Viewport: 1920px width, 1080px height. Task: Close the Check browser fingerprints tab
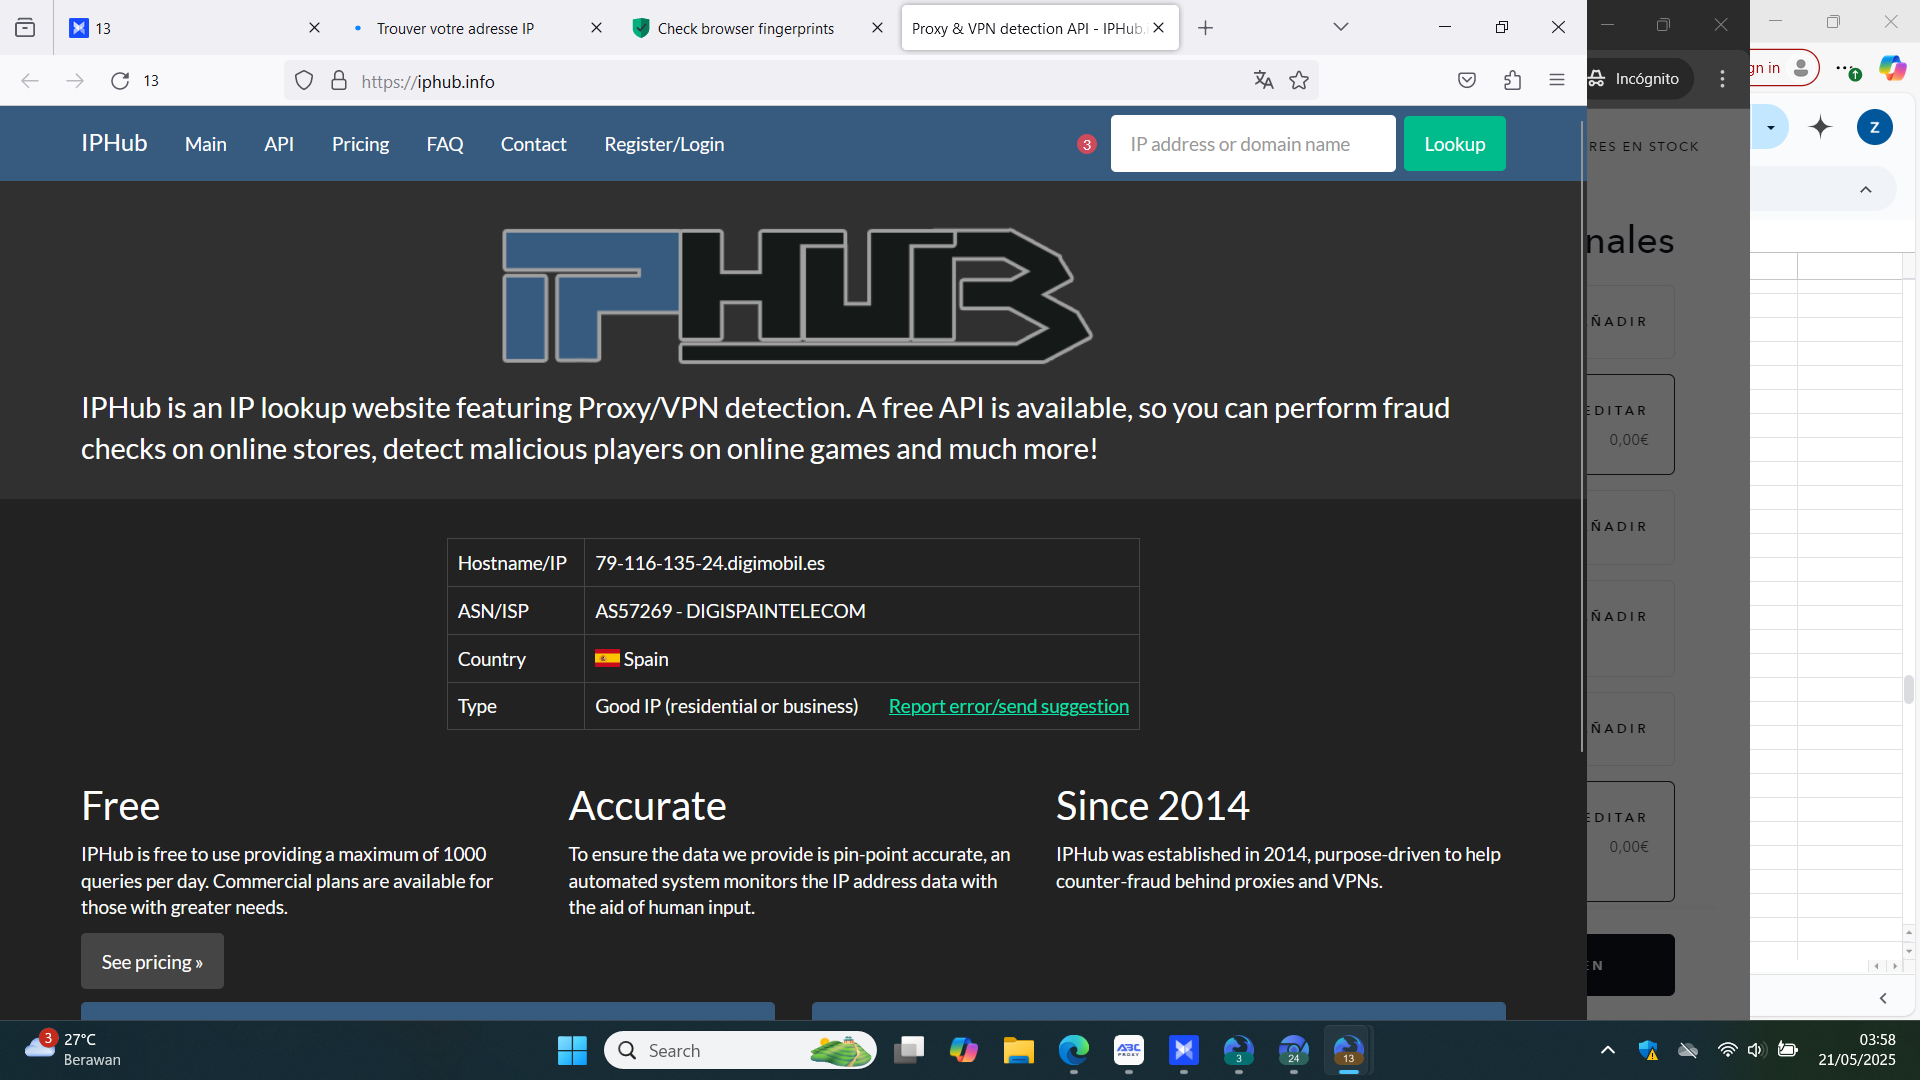[x=877, y=28]
